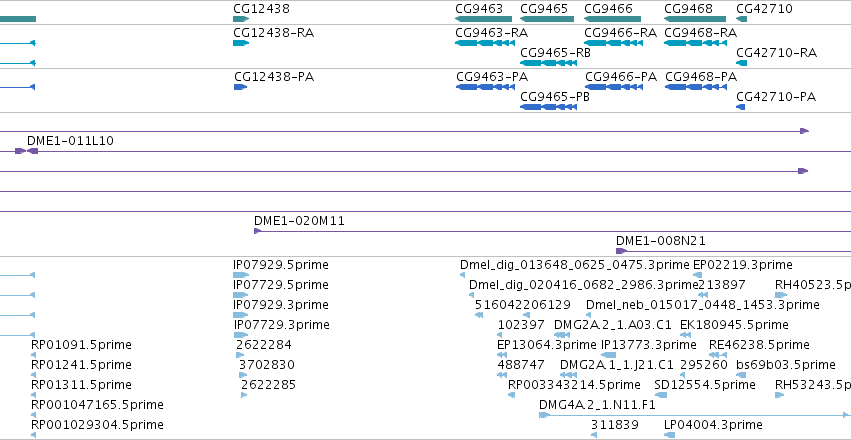This screenshot has width=851, height=440.
Task: Click protein CG9466-PA feature
Action: 614,87
